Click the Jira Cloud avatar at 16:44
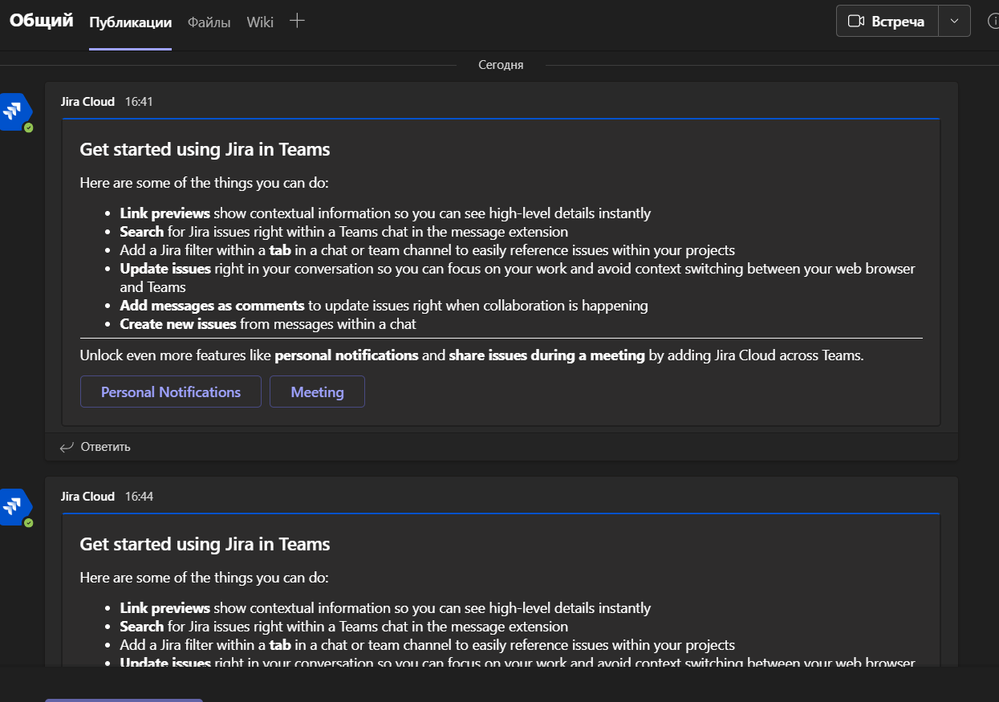This screenshot has width=999, height=702. click(x=15, y=507)
